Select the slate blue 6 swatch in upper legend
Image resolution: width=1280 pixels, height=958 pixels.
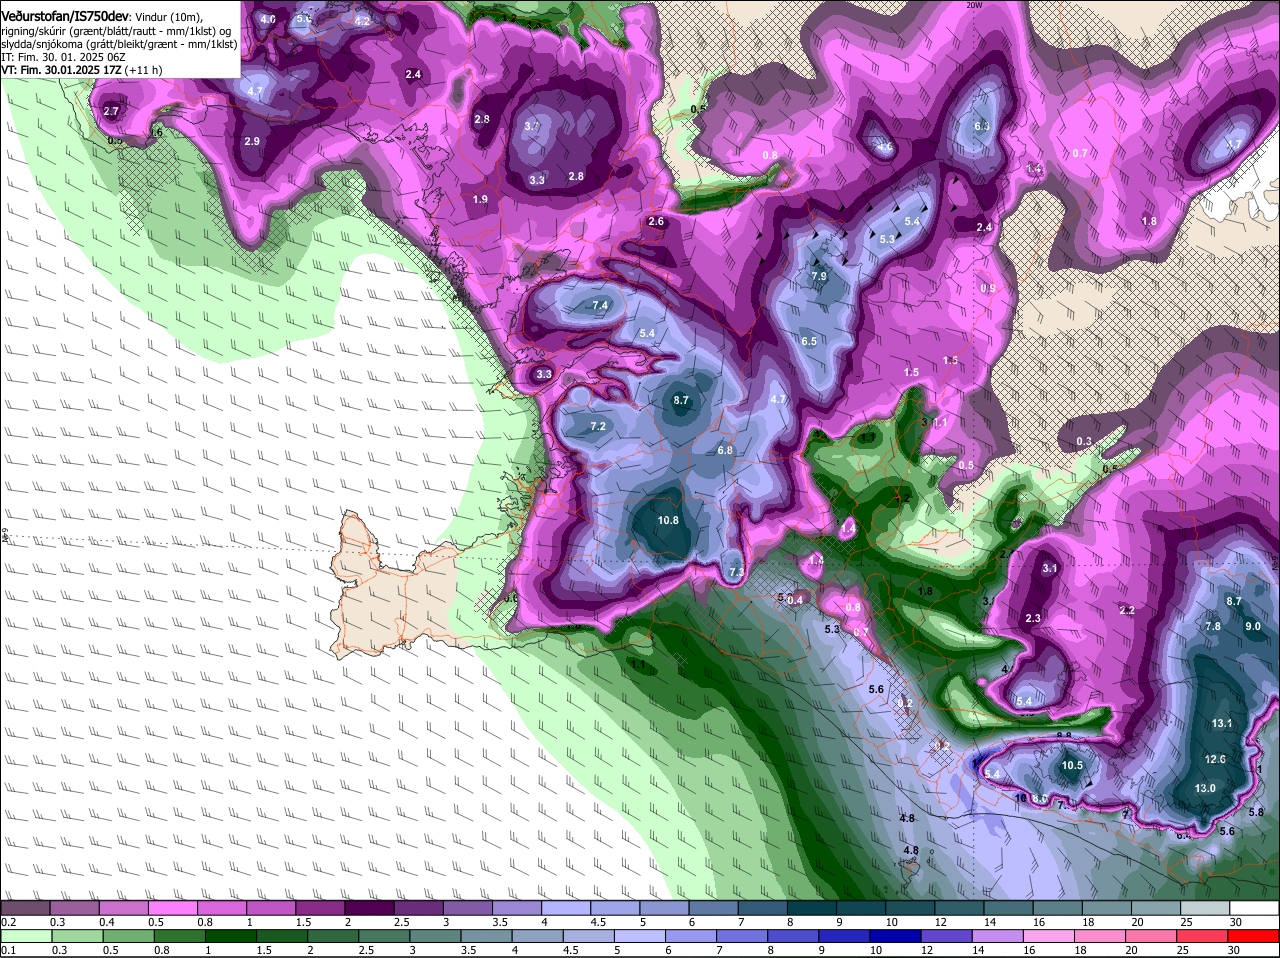(x=714, y=908)
